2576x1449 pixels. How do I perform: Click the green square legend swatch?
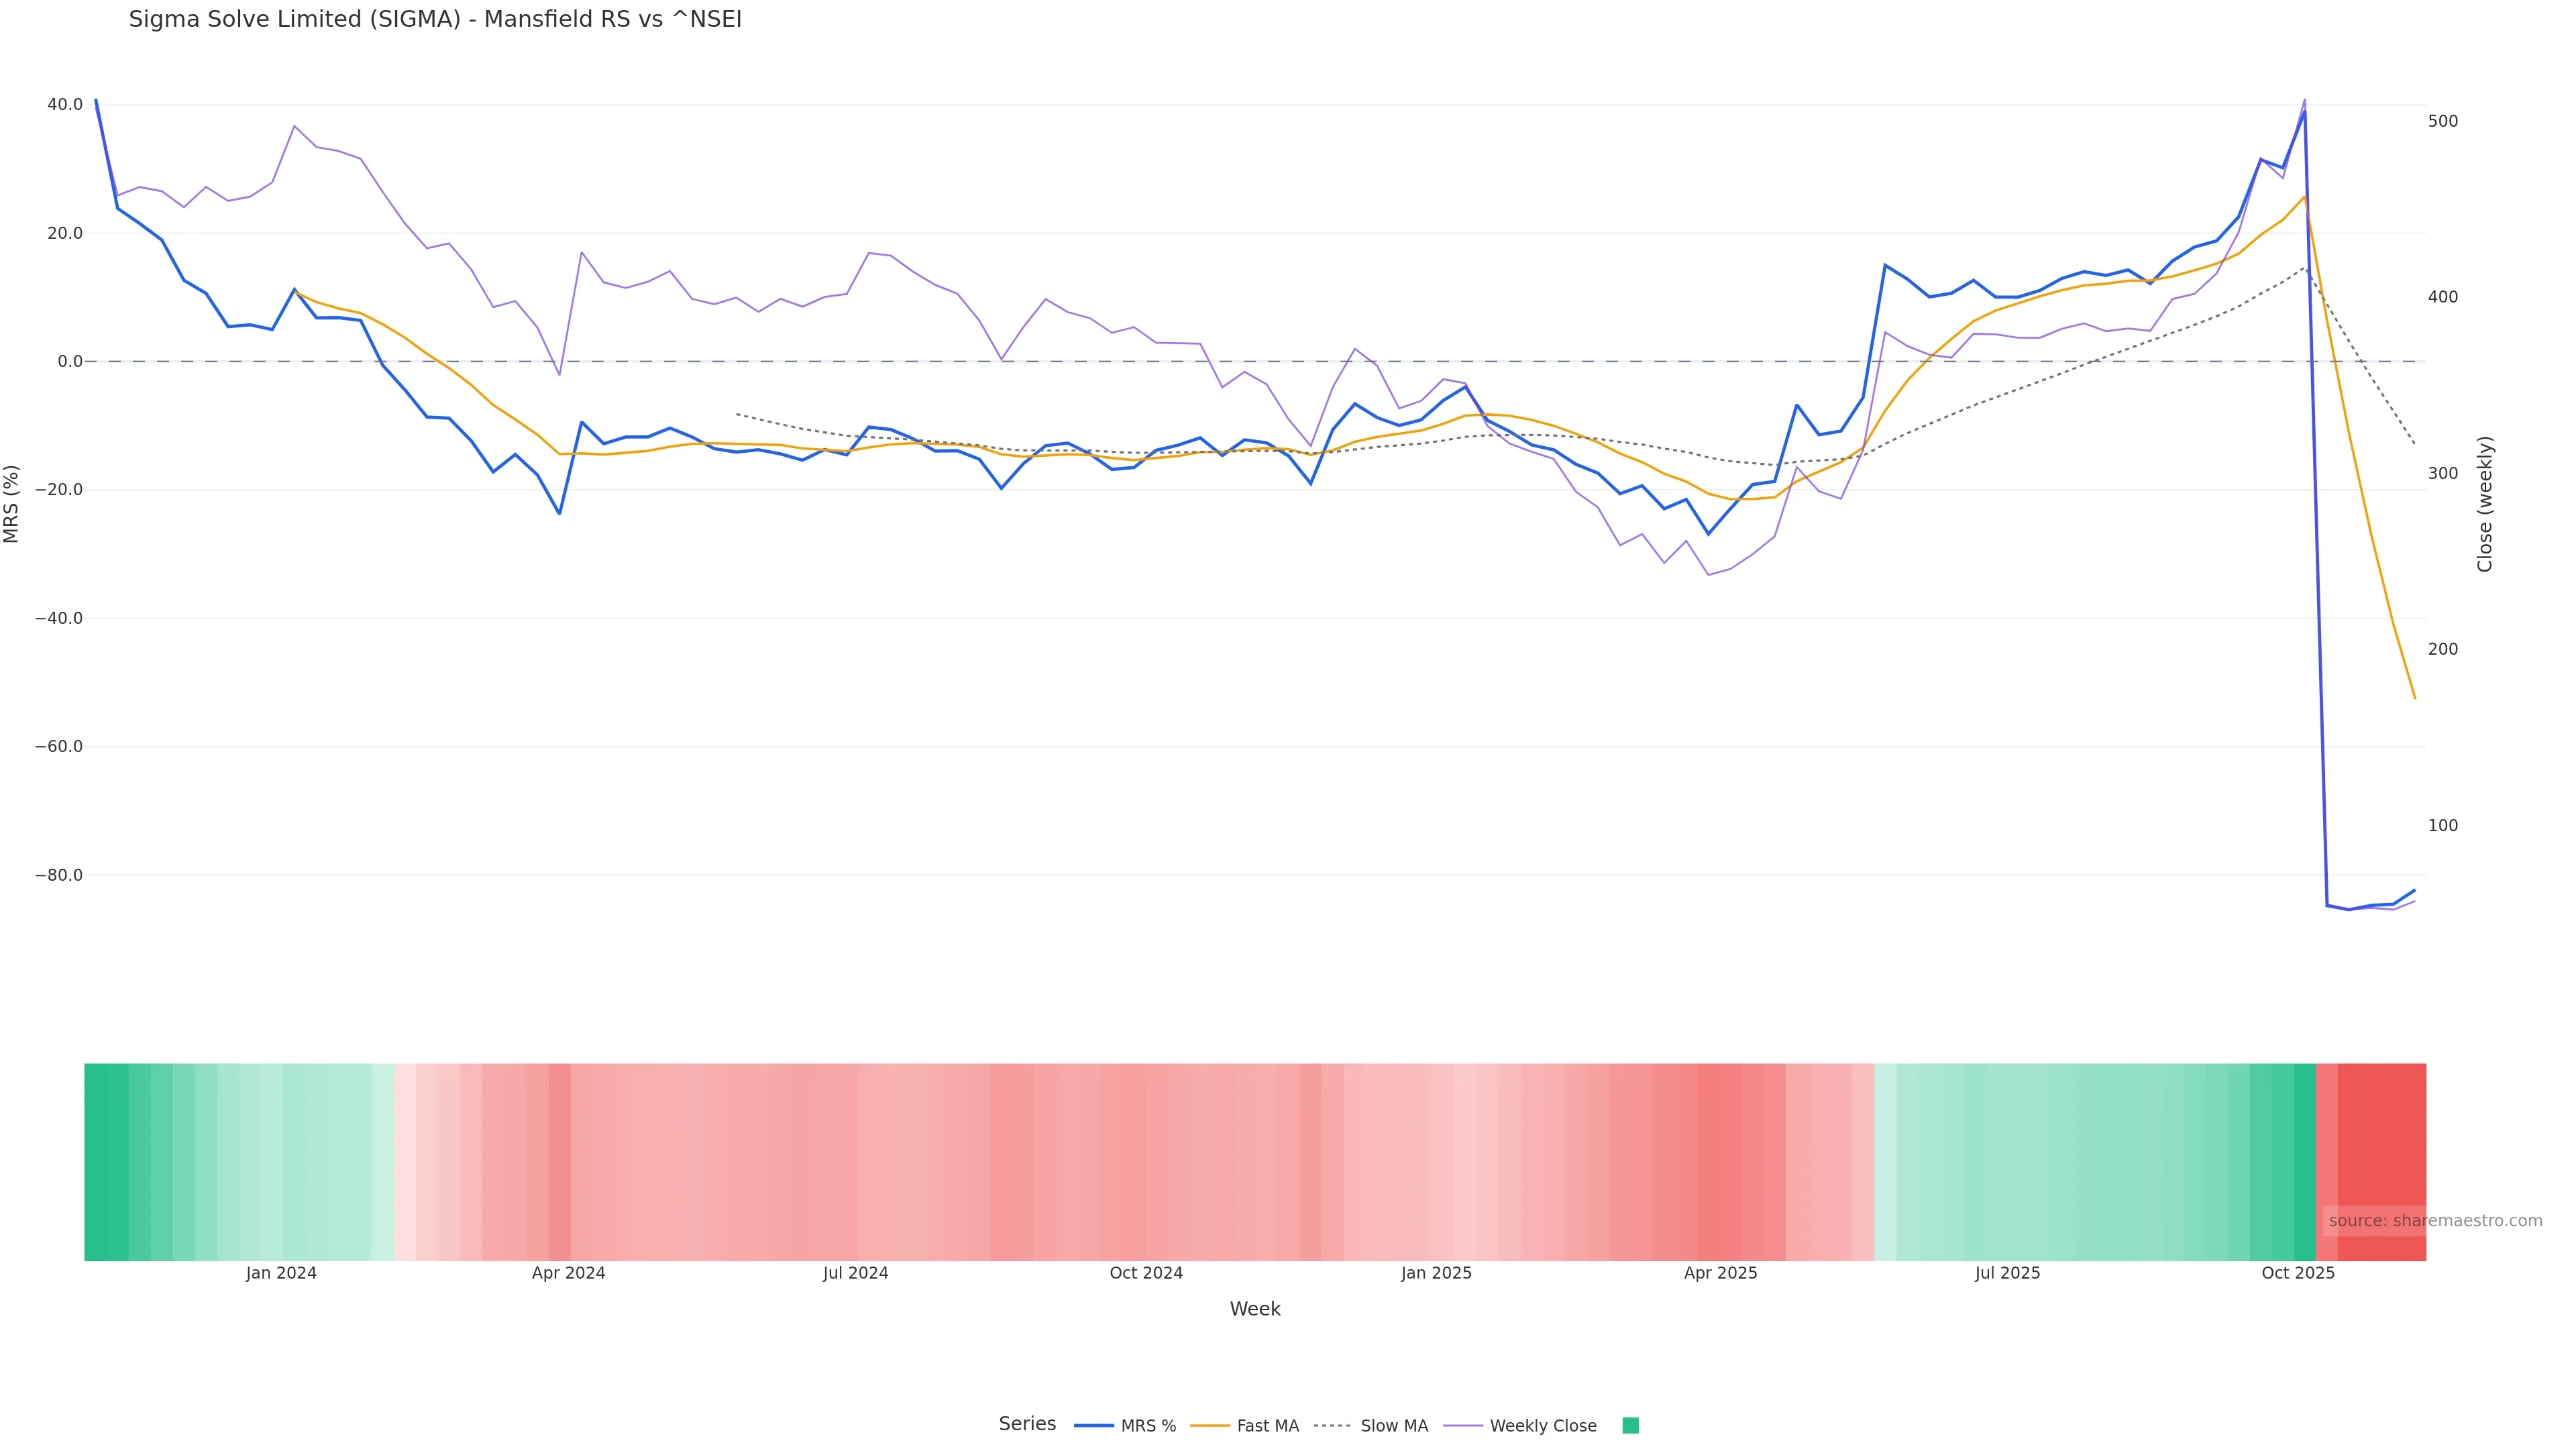1630,1426
